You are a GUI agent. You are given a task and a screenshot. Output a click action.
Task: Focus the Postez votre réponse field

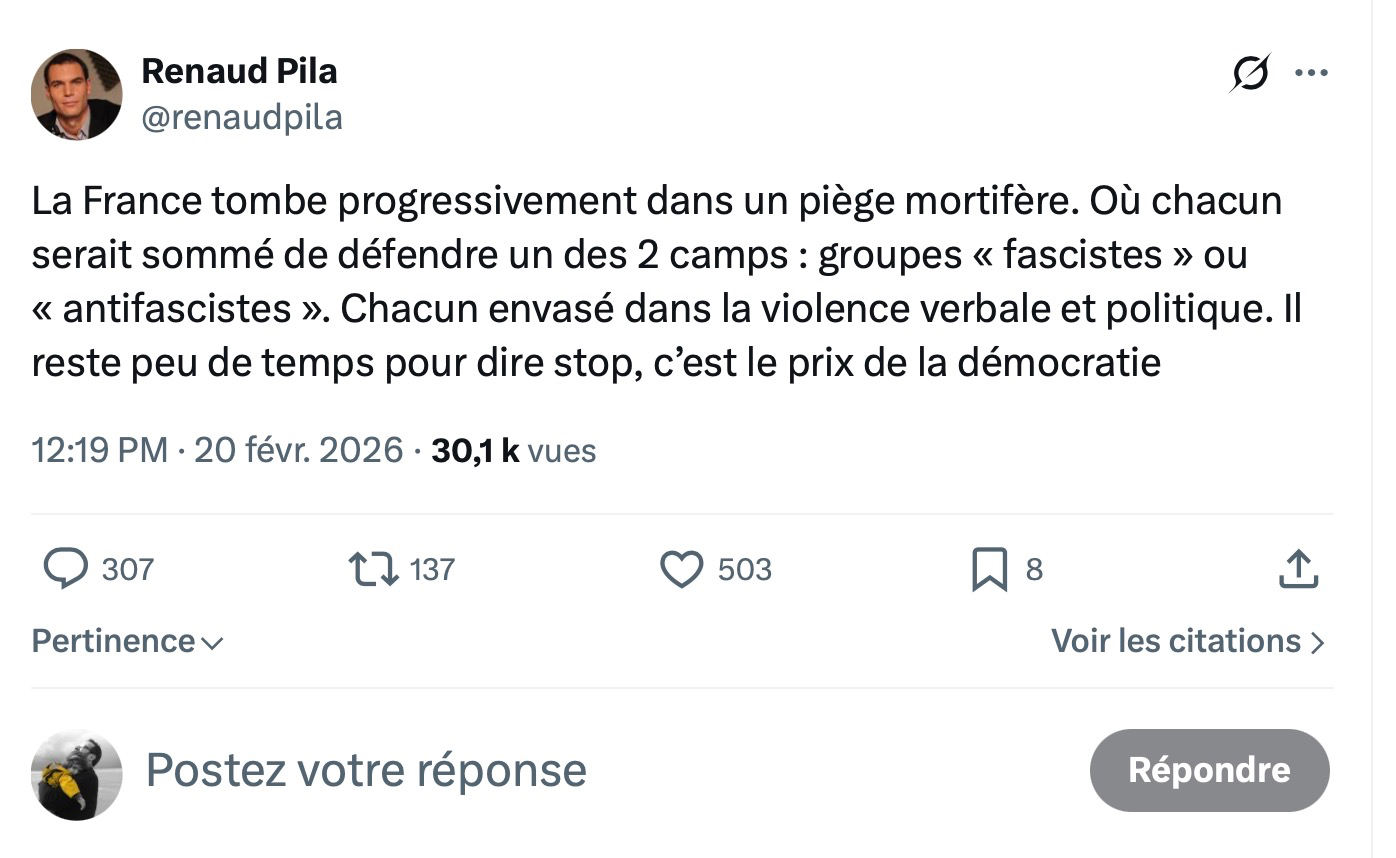coord(366,770)
